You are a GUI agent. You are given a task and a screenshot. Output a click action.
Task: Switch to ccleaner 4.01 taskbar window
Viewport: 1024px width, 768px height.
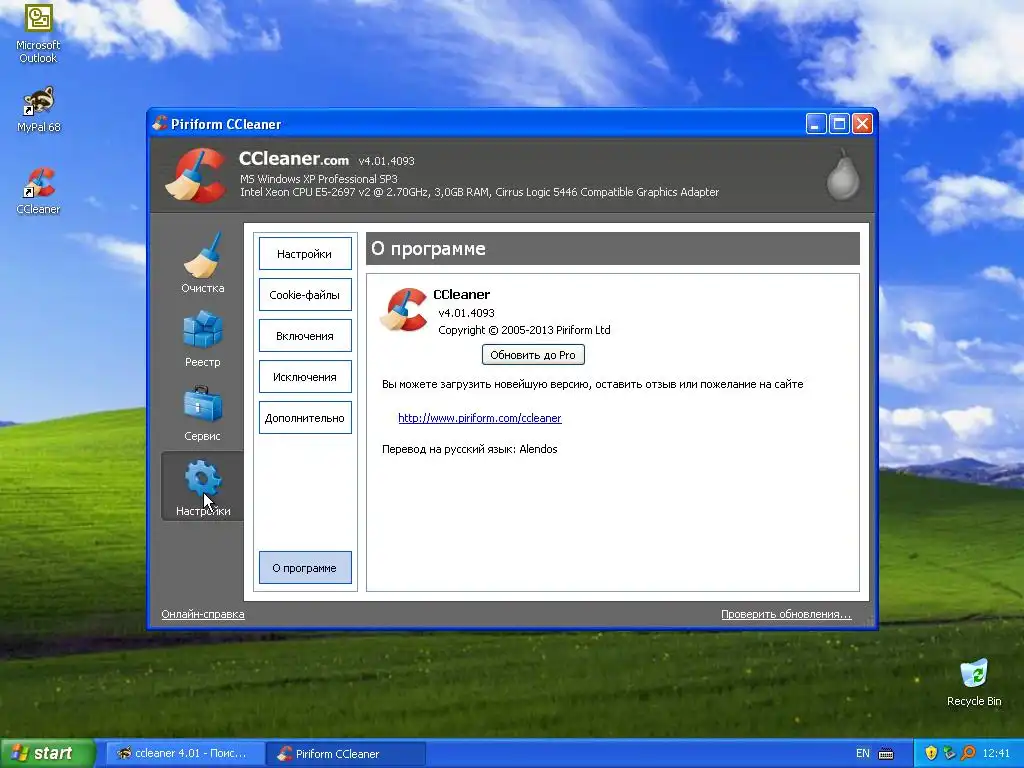tap(185, 753)
